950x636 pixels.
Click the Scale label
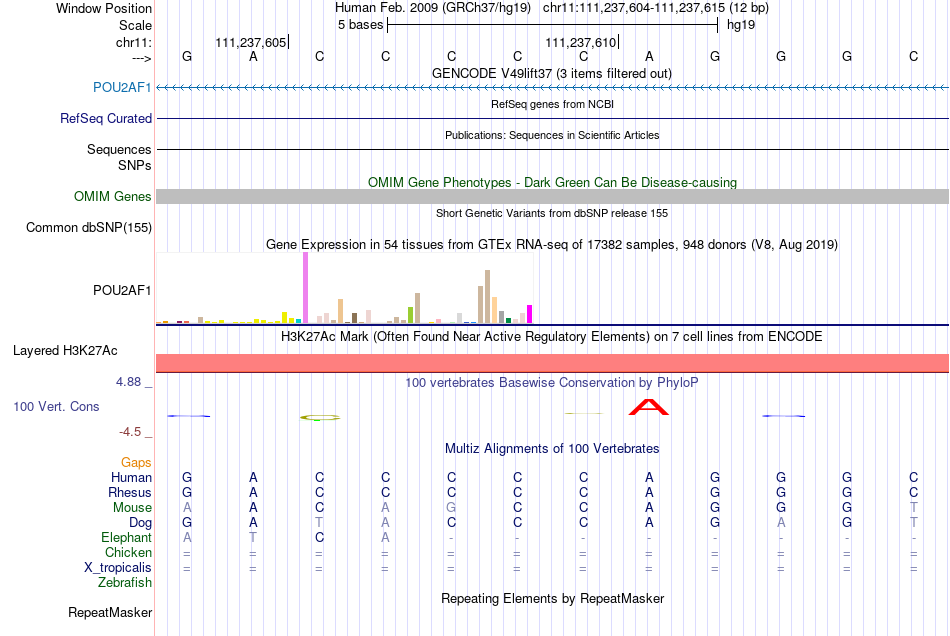click(x=135, y=25)
